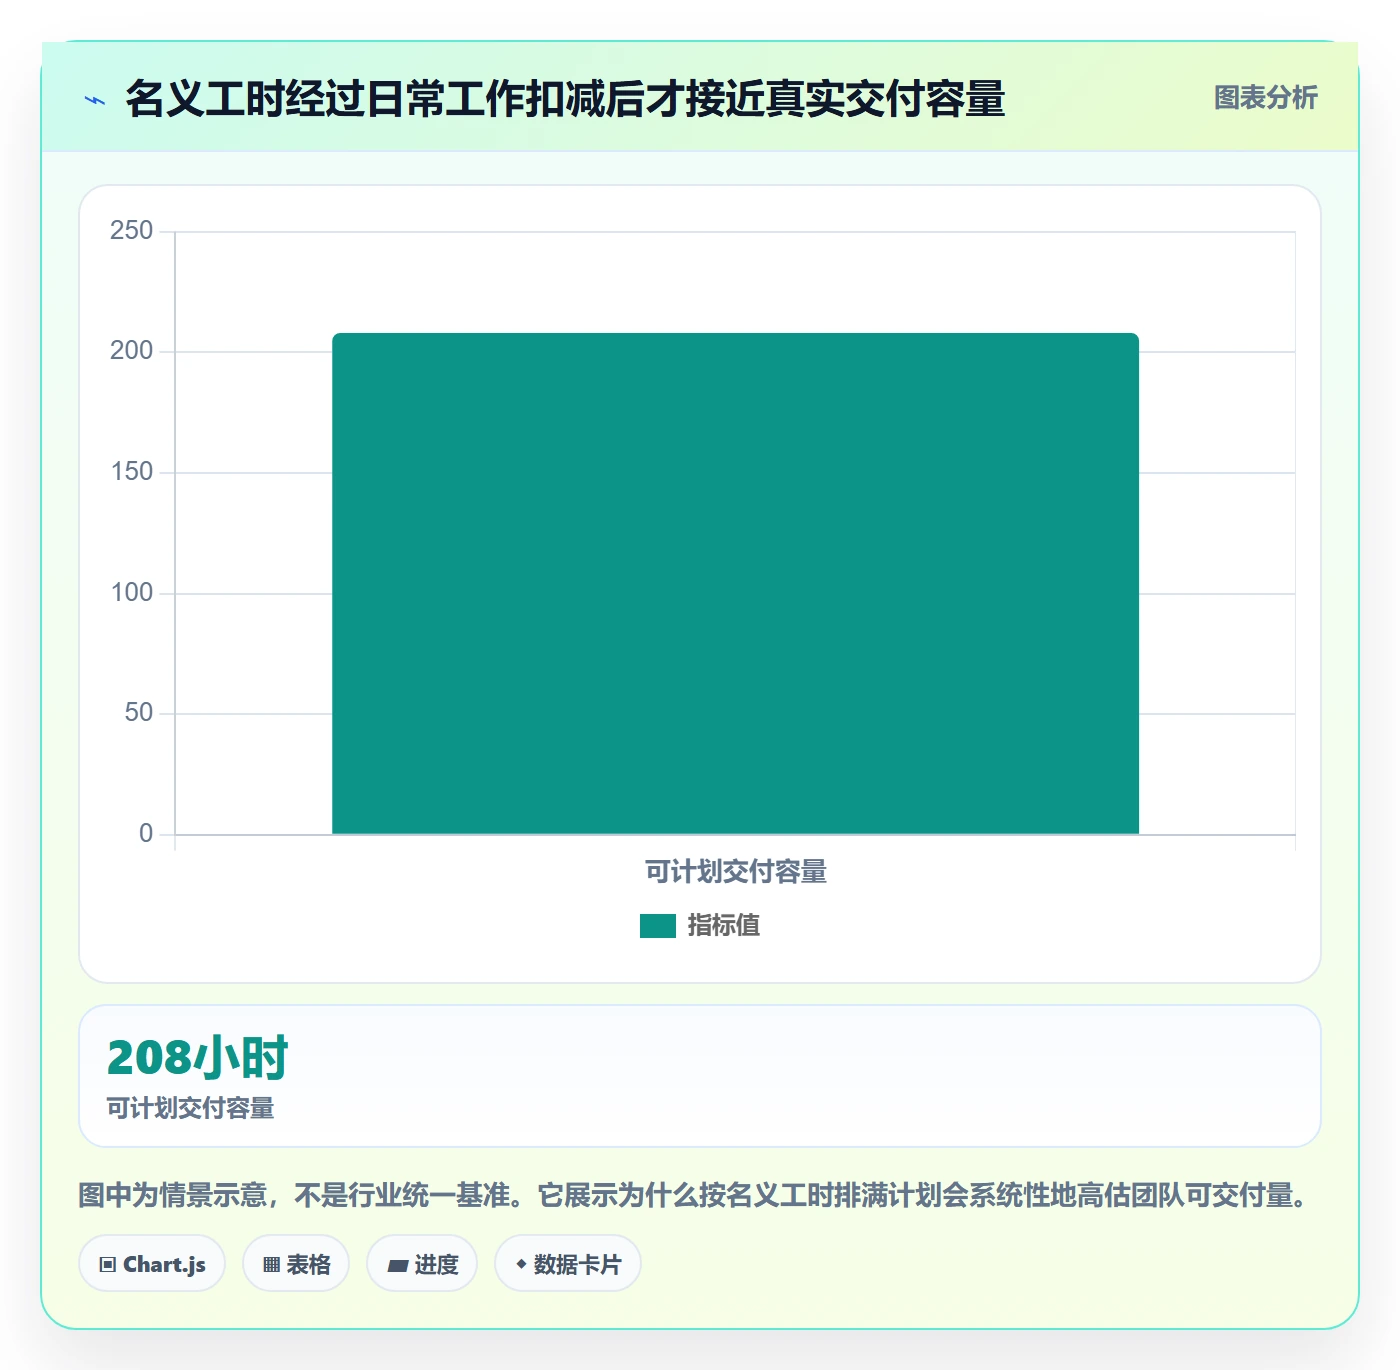Select the 数据卡片 tag chip
Screen dimensions: 1400x1370
(568, 1264)
